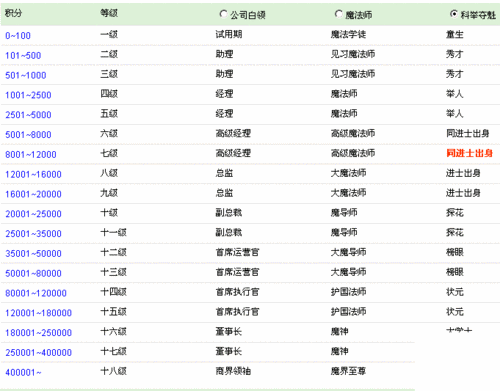Open the 5001~8000 score range
This screenshot has width=500, height=391.
pos(28,135)
